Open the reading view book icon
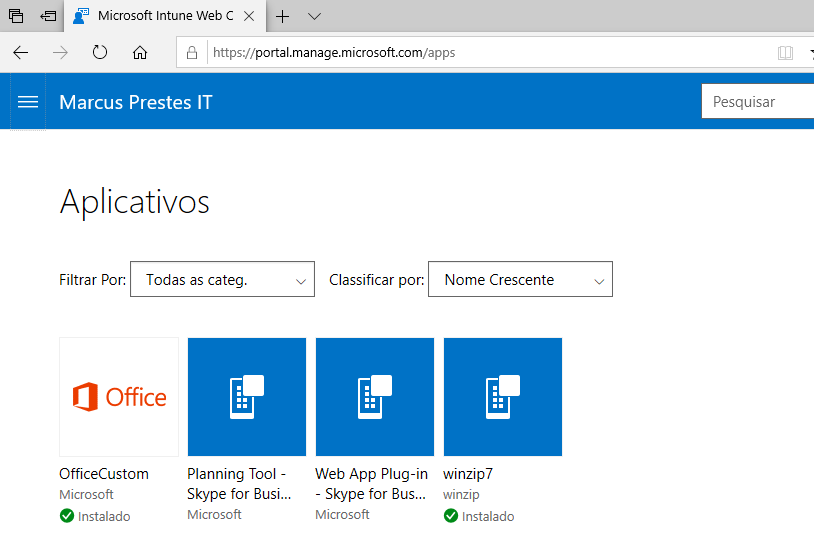 coord(785,52)
